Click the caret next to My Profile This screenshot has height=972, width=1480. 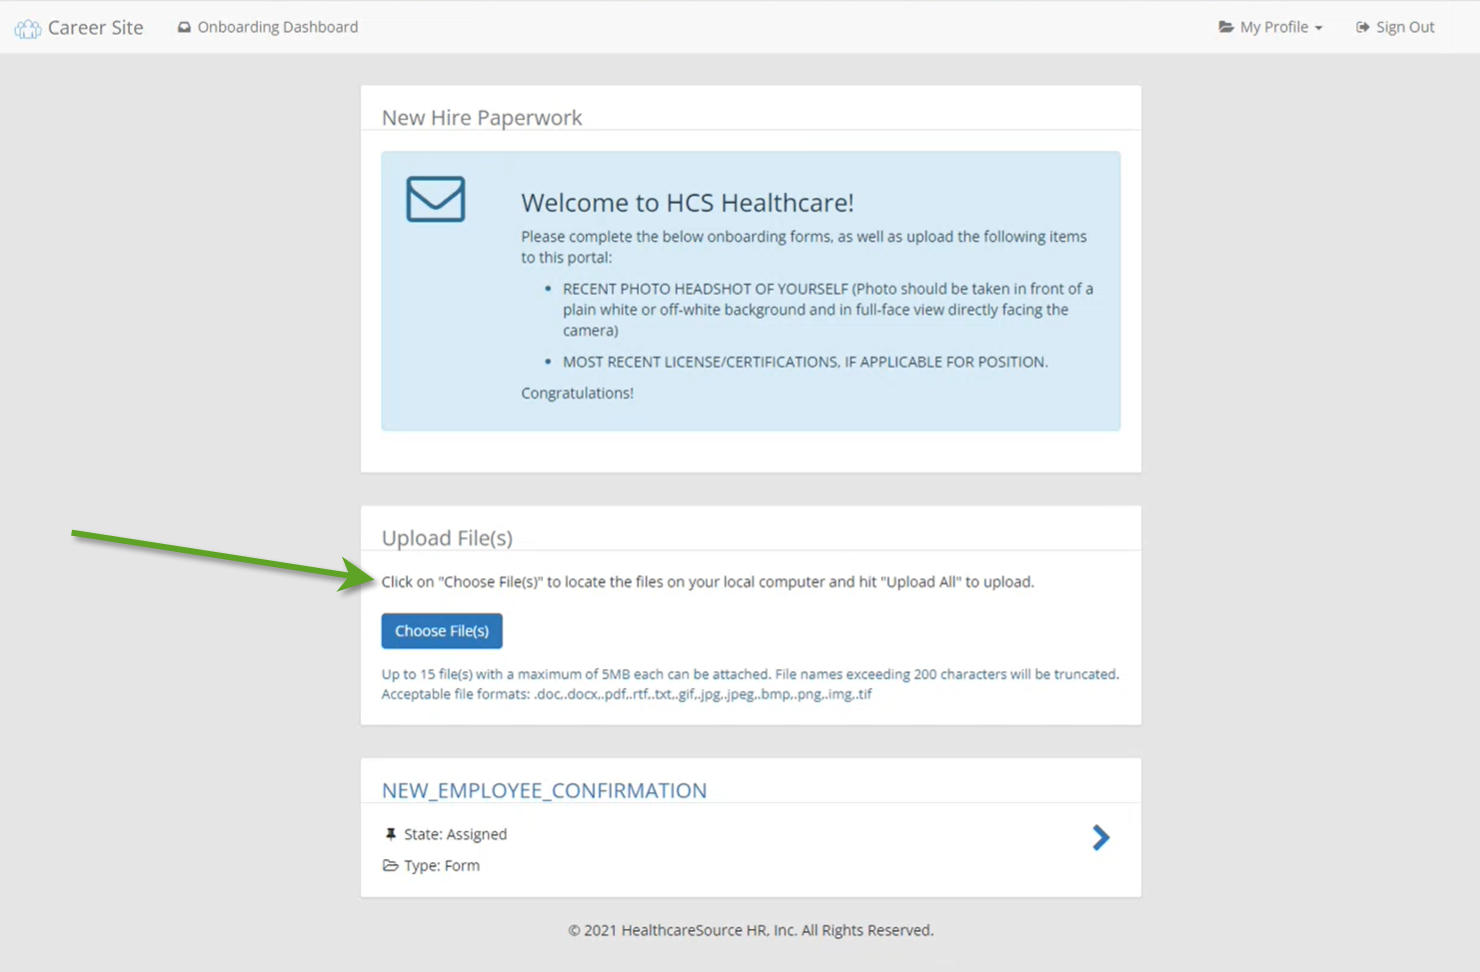tap(1319, 28)
